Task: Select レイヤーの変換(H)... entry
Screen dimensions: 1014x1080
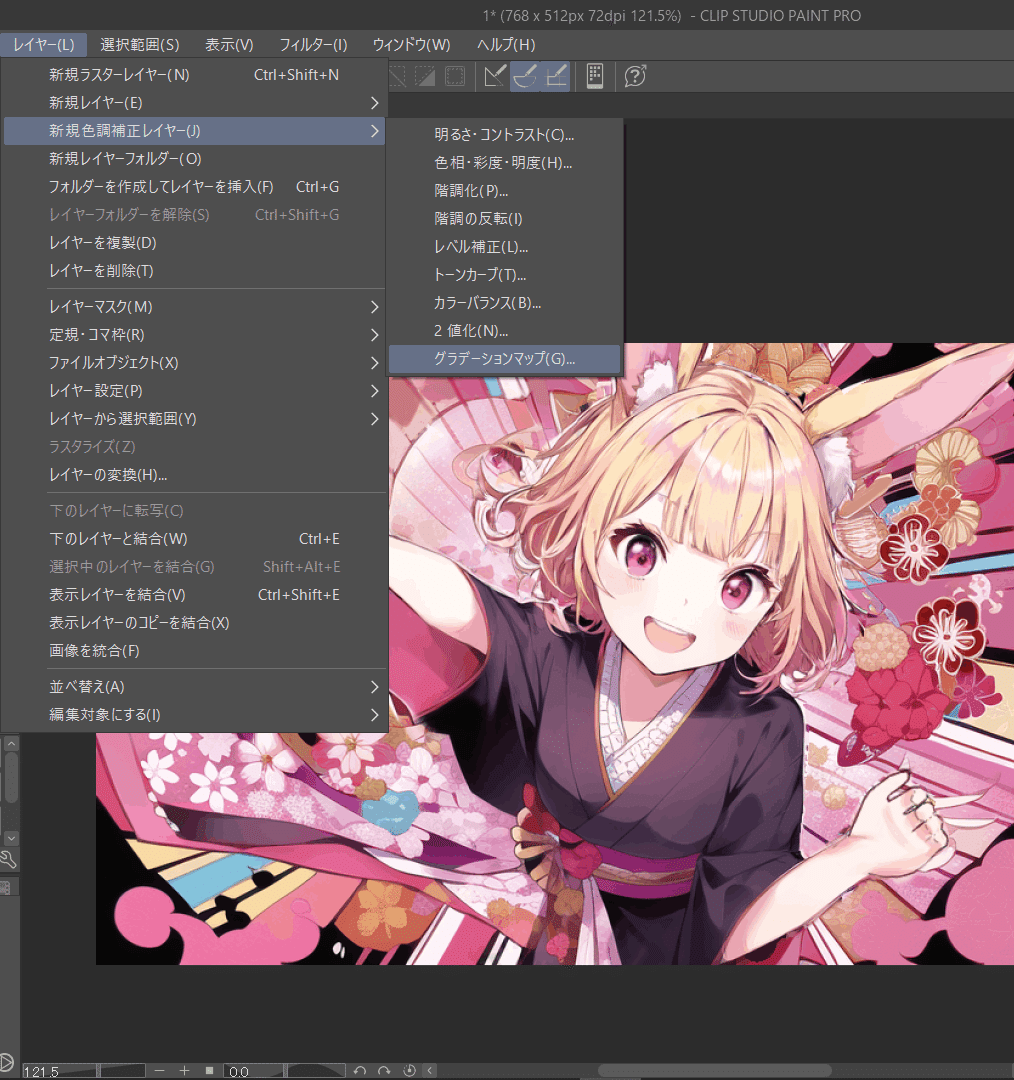Action: (195, 475)
